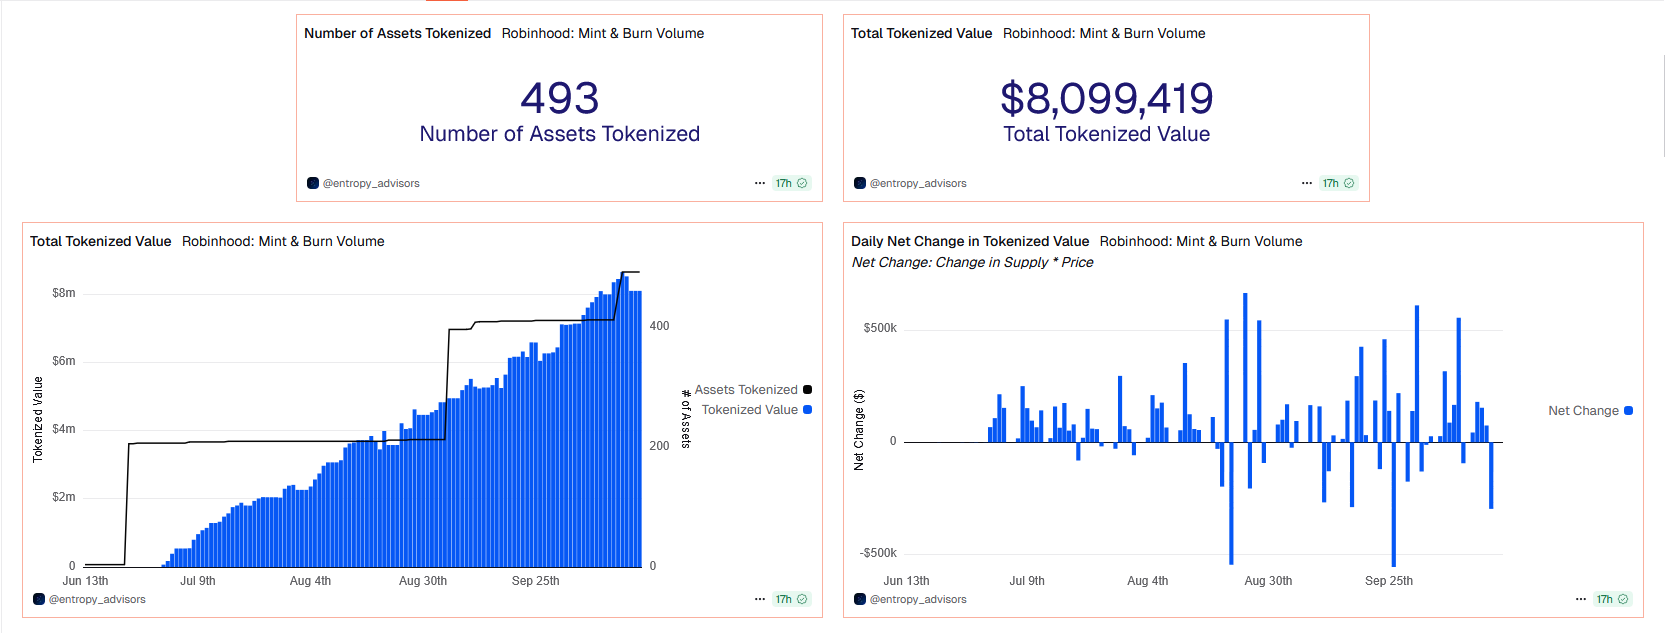Click the Number of Assets Tokenized panel title
Image resolution: width=1665 pixels, height=633 pixels.
397,33
